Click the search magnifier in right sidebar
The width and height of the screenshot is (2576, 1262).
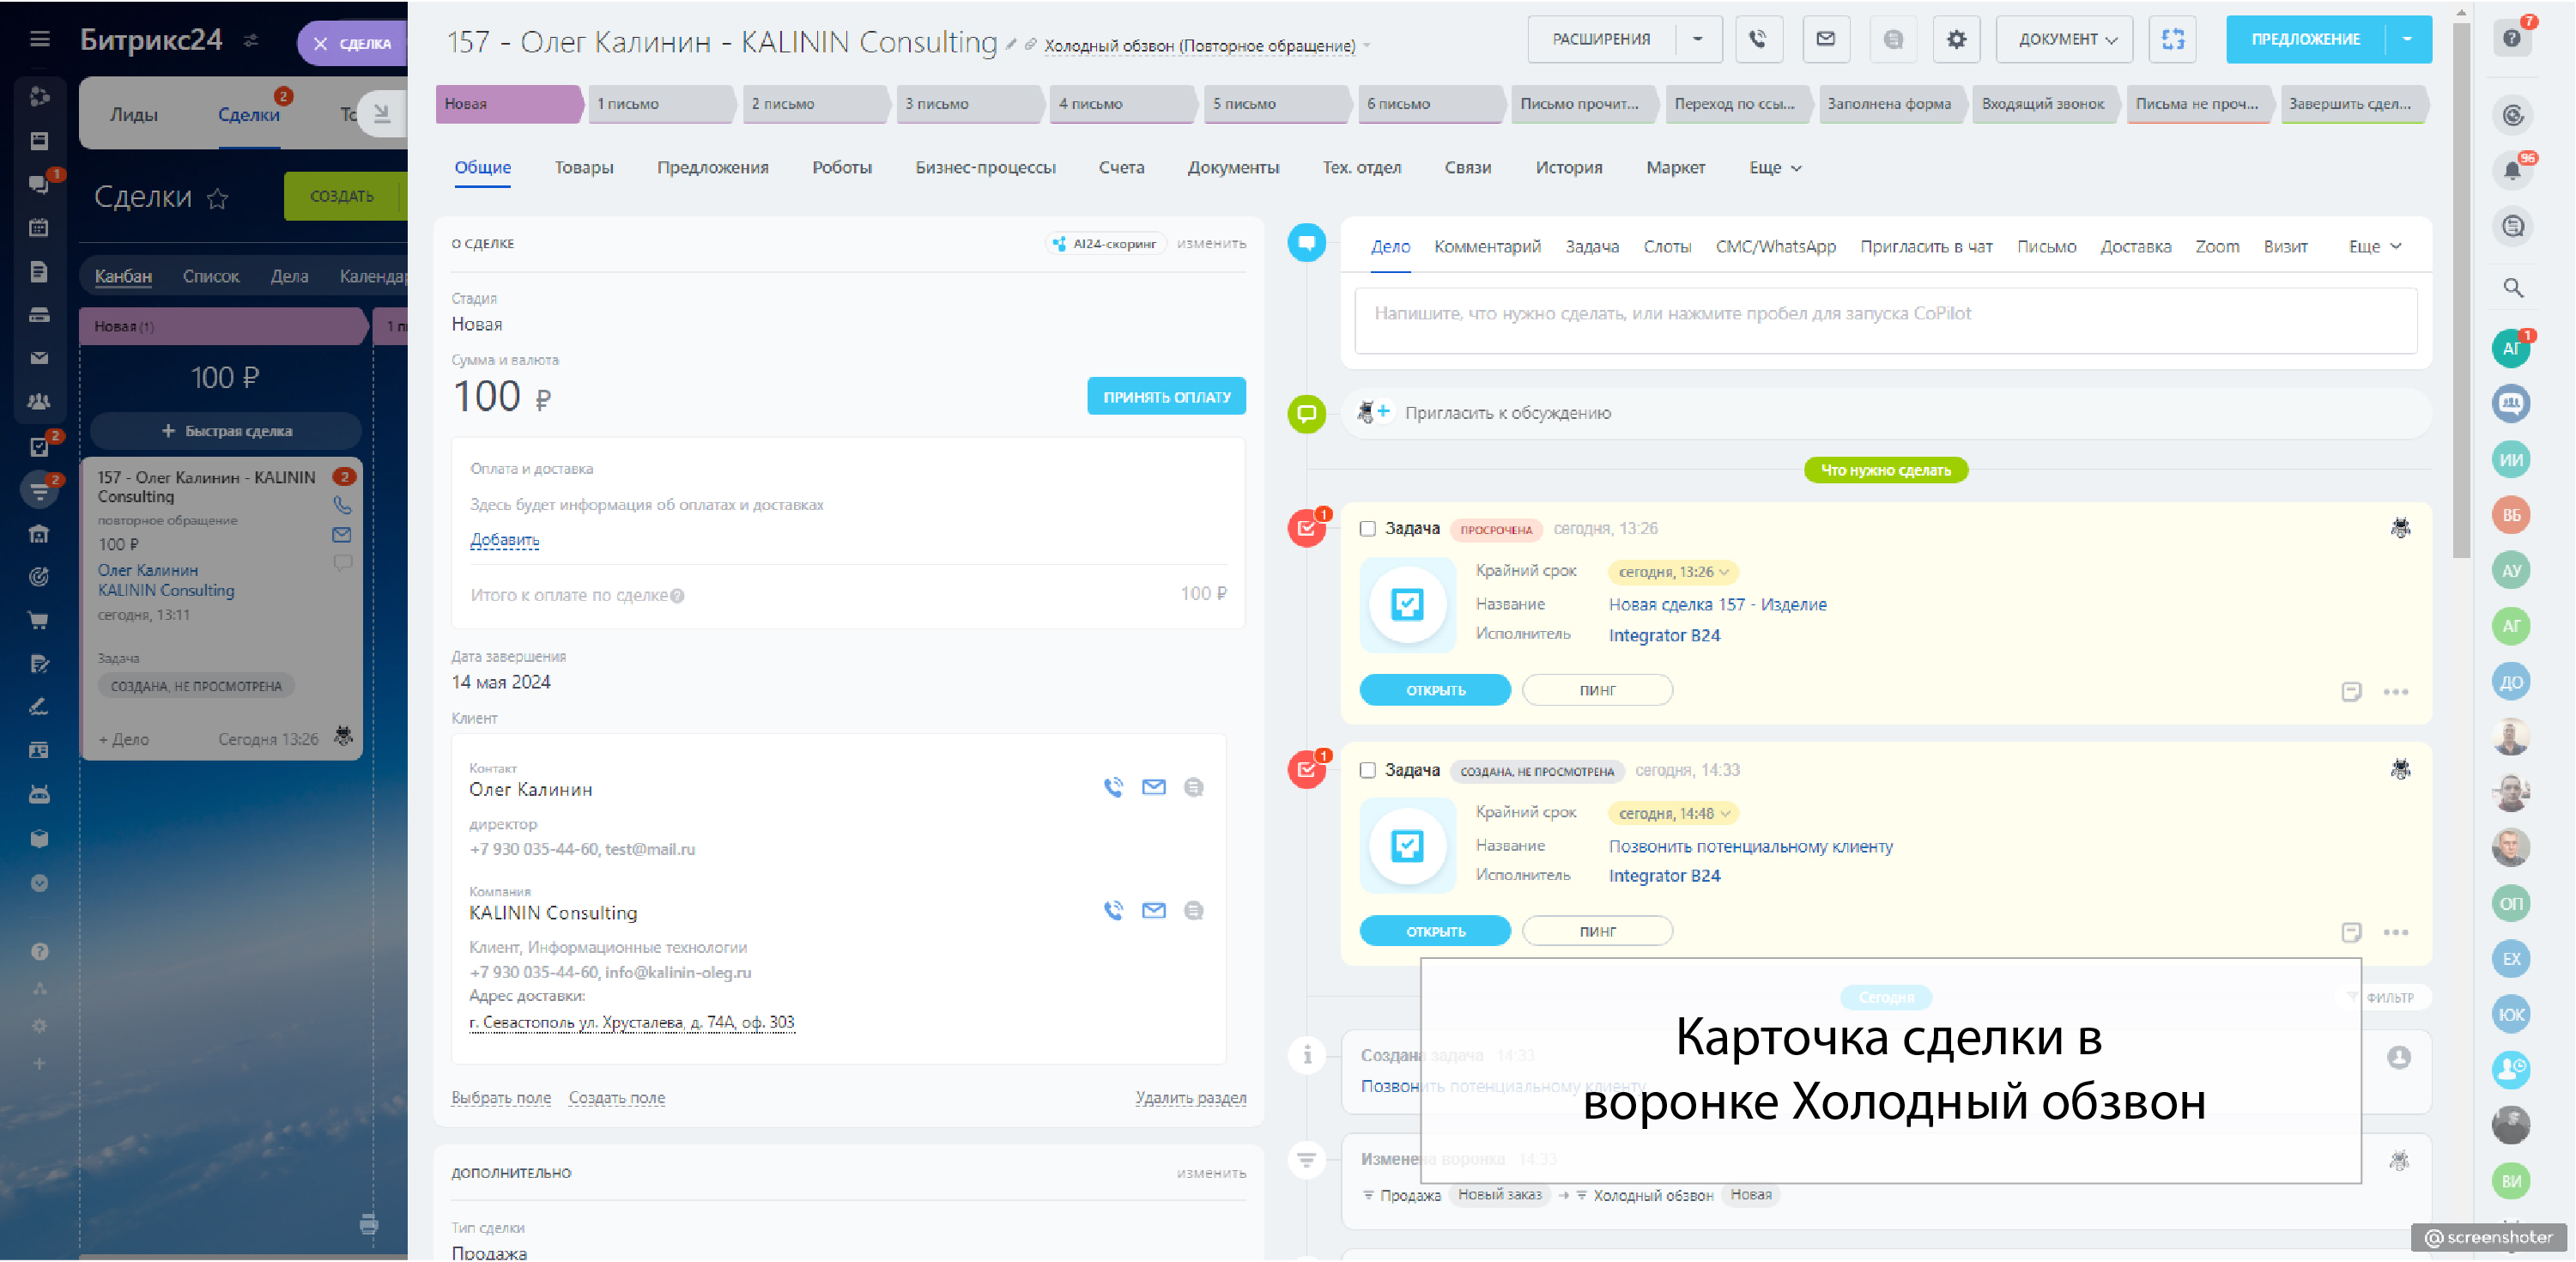2513,288
